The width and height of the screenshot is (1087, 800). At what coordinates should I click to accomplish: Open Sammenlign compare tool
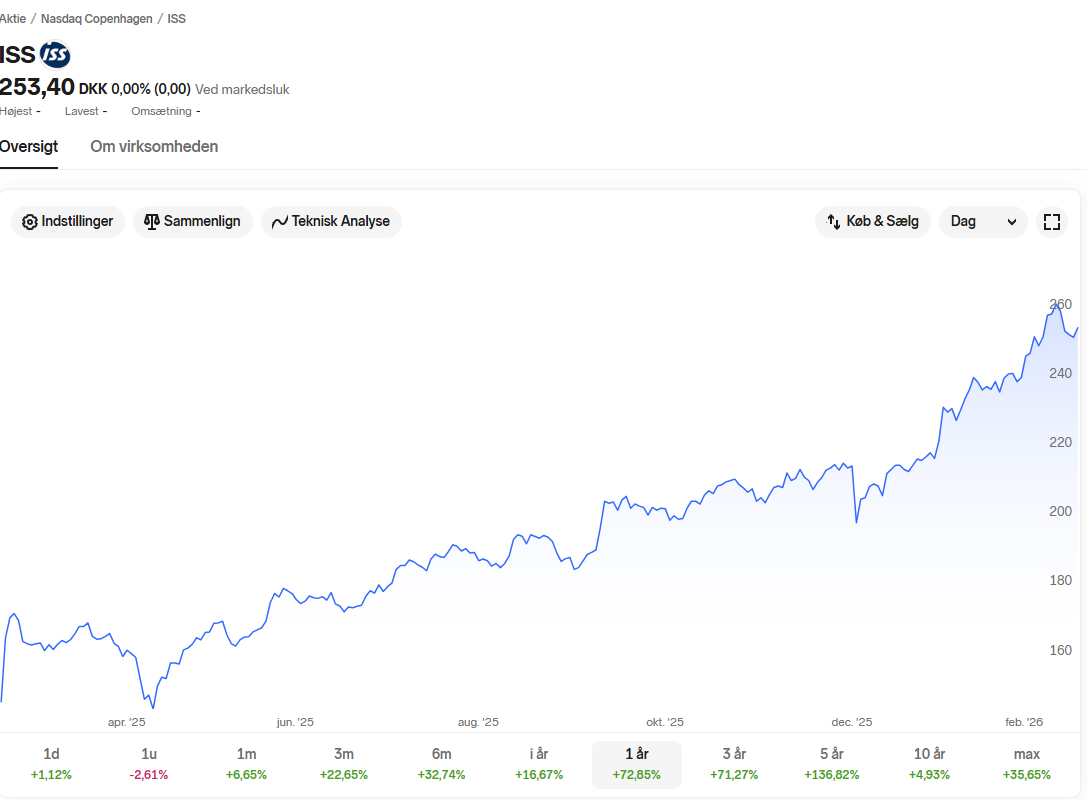193,222
